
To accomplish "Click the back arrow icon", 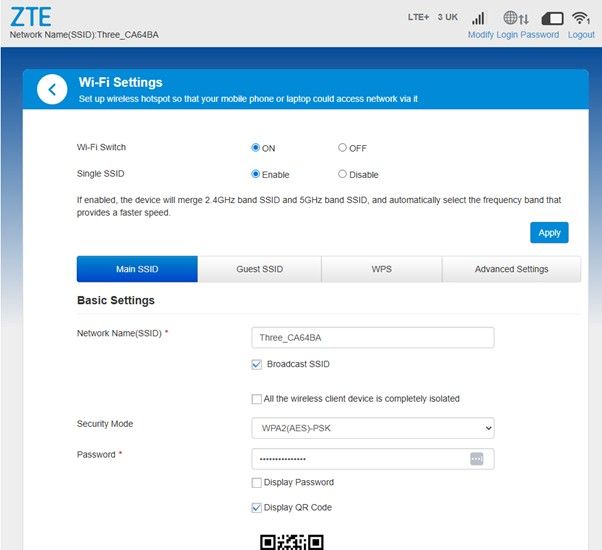I will (52, 89).
